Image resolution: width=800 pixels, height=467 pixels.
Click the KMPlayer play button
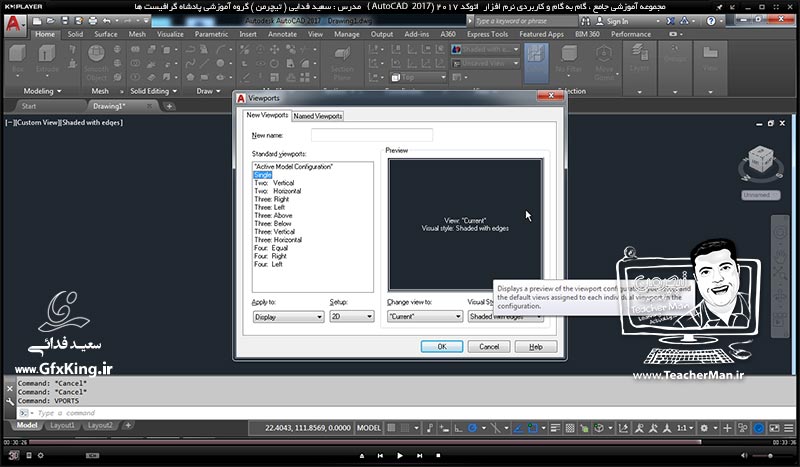[x=399, y=455]
